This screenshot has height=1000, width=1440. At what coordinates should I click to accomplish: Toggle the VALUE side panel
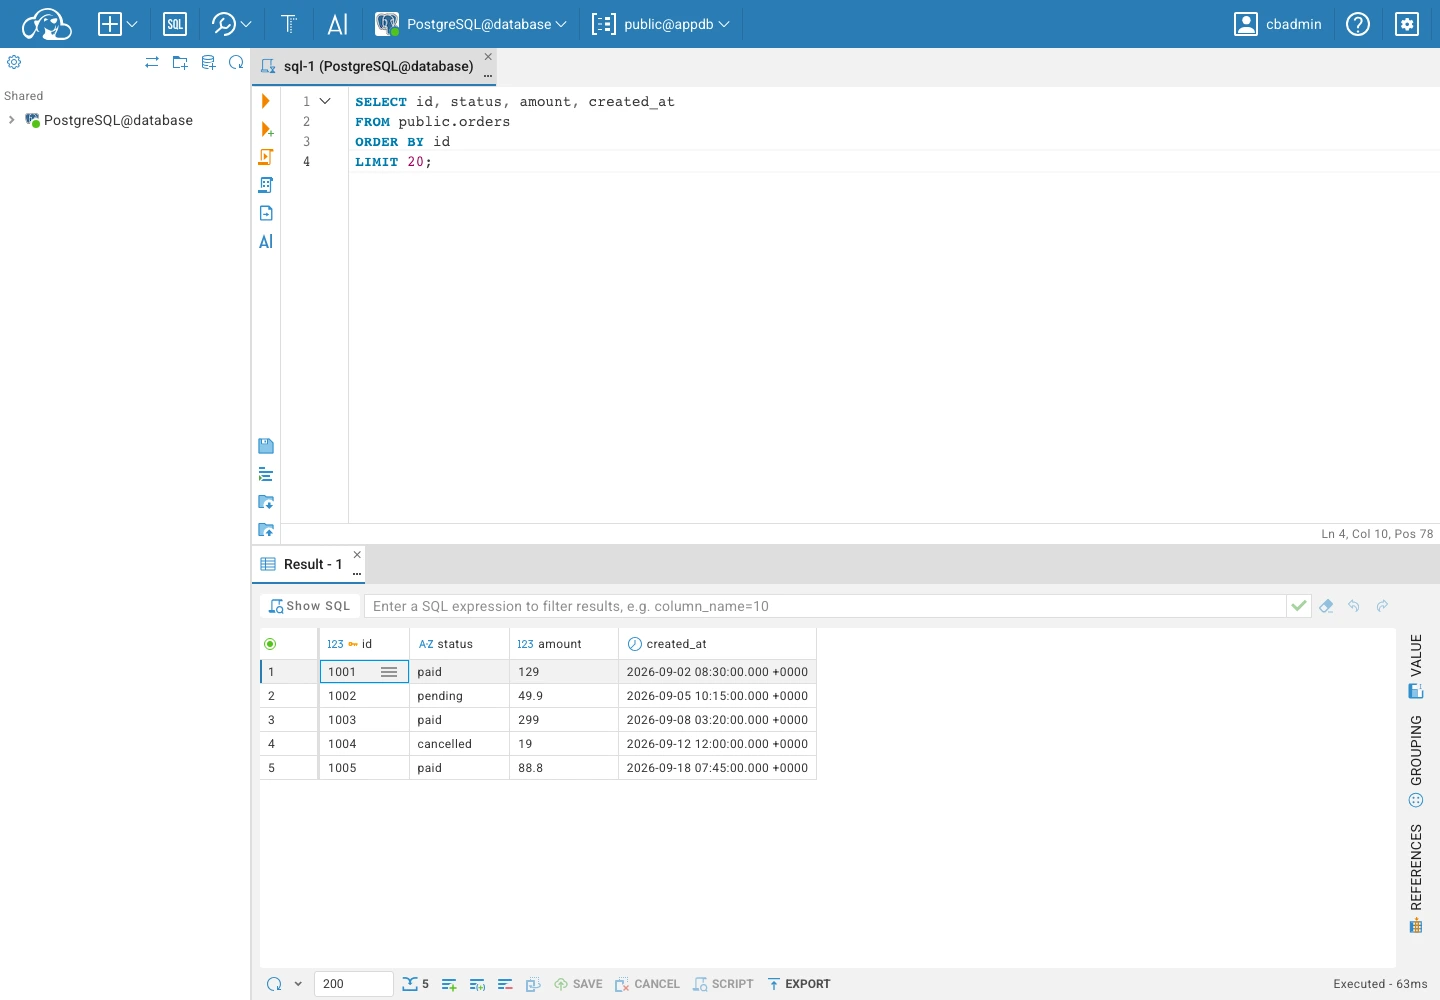[1416, 665]
